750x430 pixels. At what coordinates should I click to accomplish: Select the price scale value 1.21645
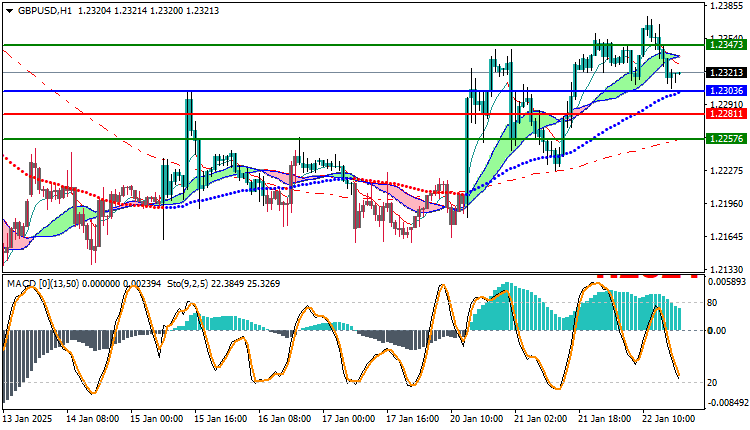tap(727, 237)
